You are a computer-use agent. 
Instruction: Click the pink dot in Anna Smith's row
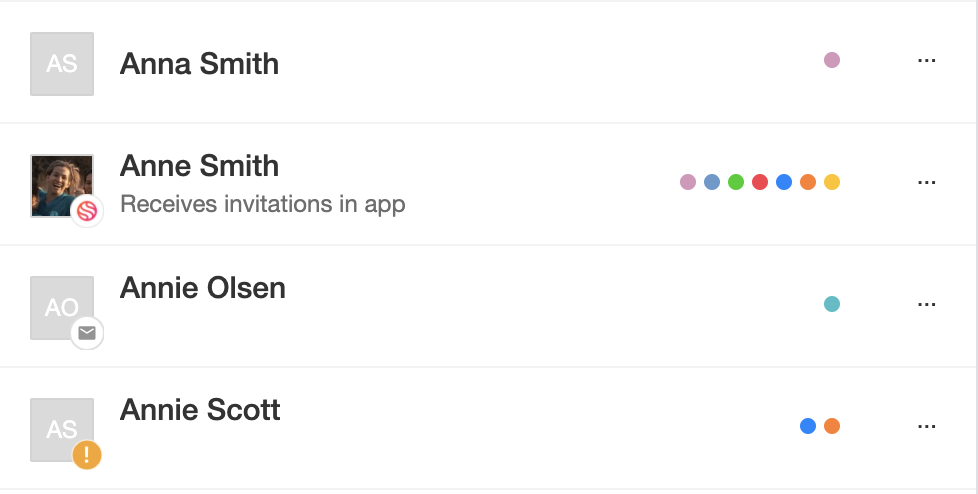(x=831, y=60)
